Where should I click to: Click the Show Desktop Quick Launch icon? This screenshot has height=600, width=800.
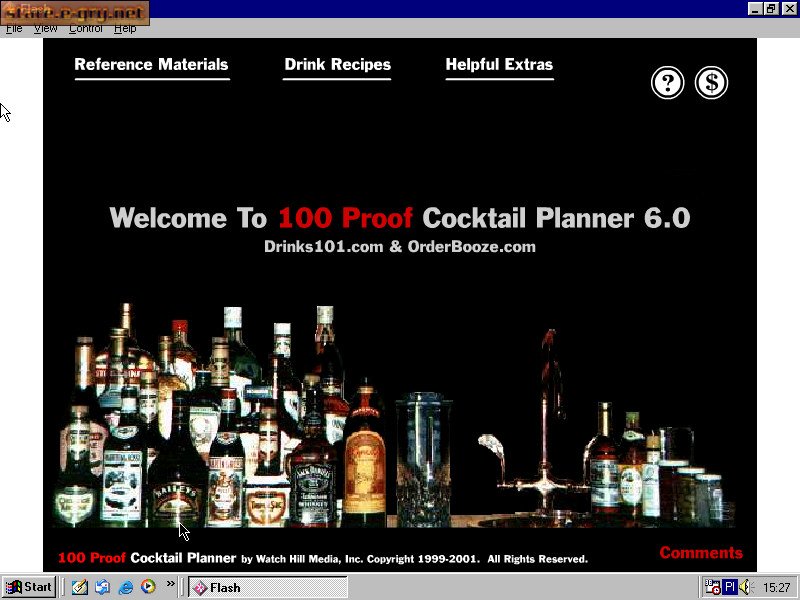coord(80,587)
